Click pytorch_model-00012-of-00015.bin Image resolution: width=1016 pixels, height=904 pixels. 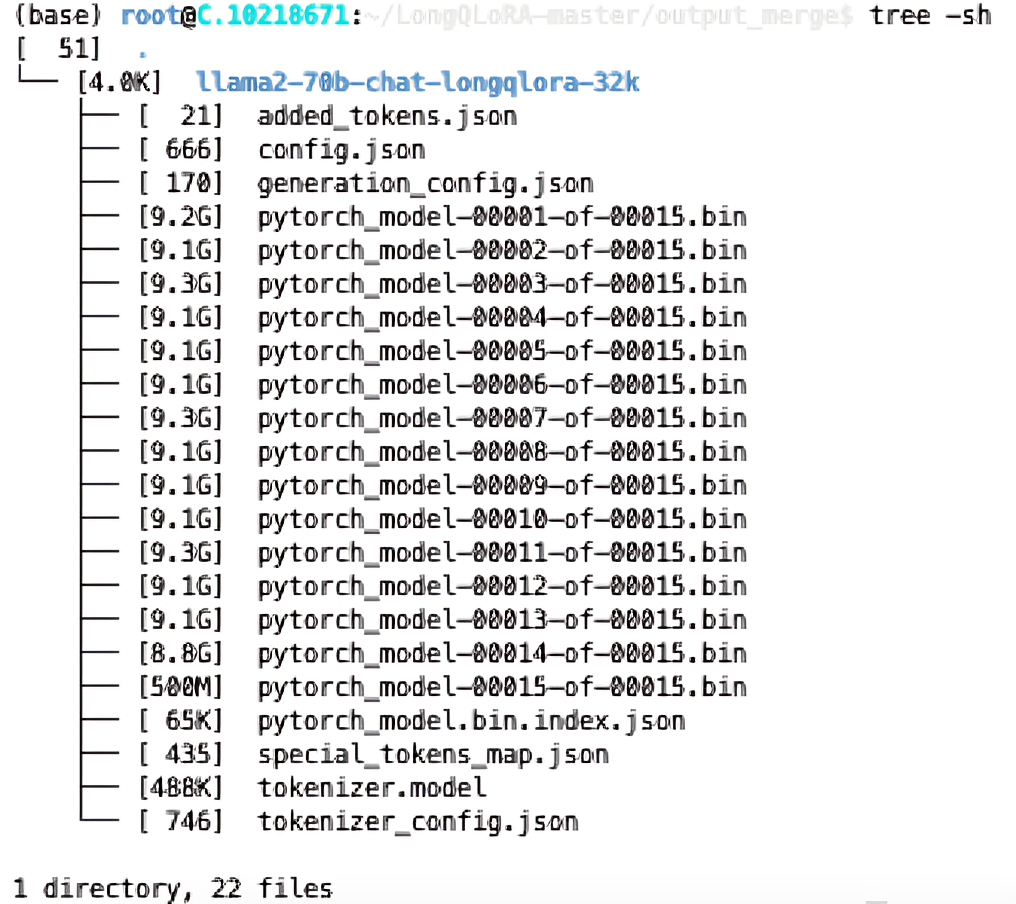502,587
